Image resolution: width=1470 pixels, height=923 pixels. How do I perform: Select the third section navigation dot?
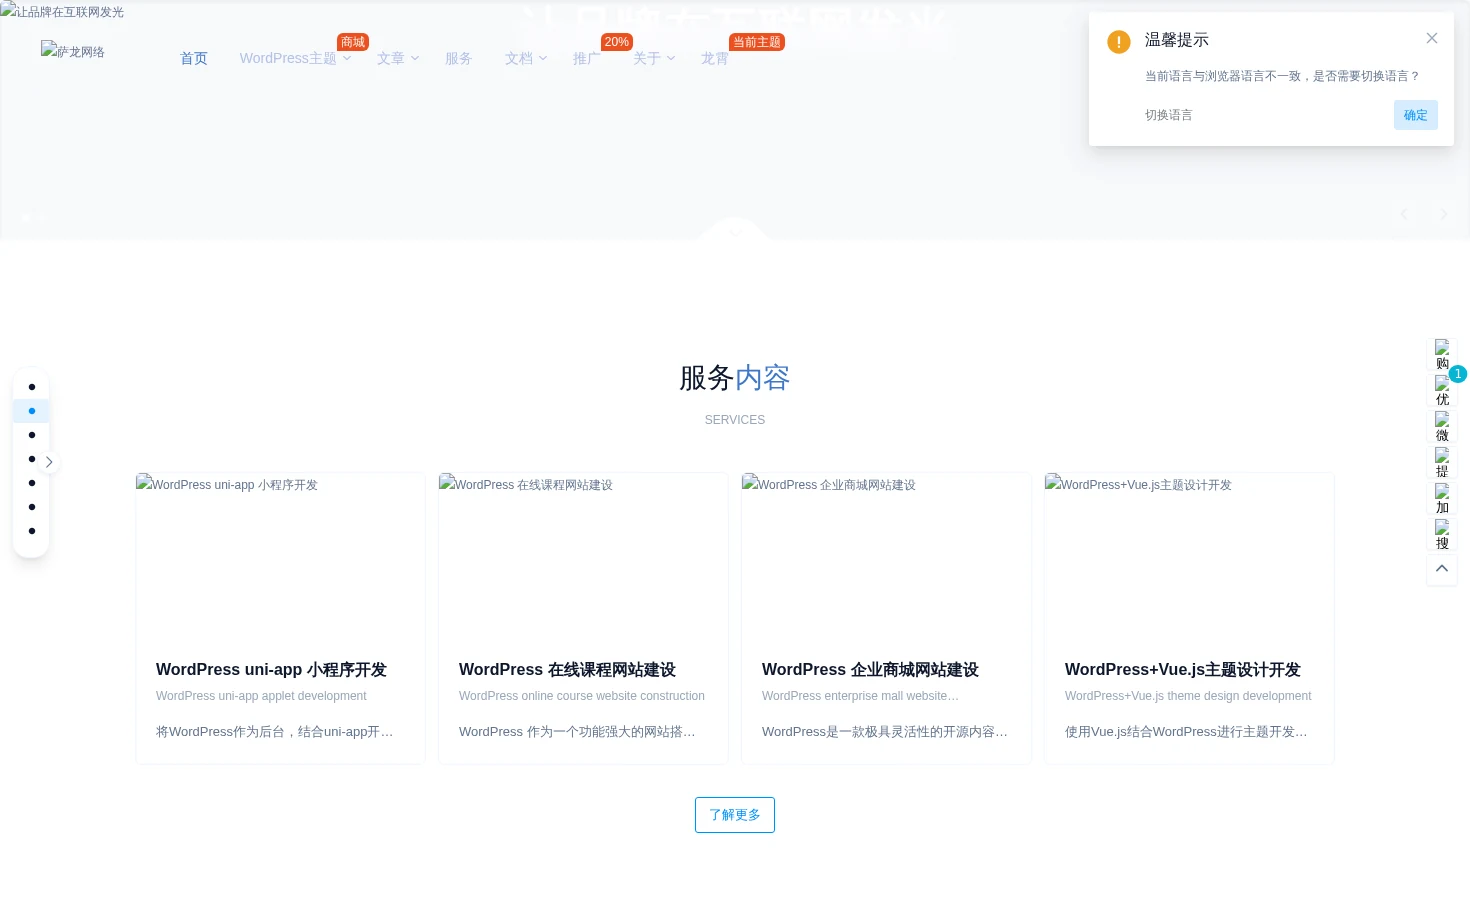32,435
